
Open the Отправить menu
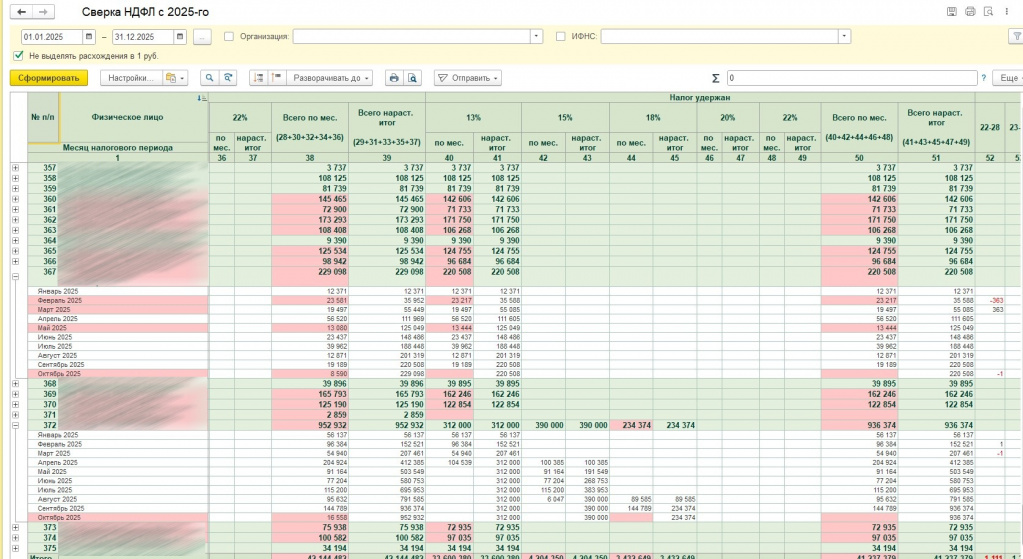[x=467, y=78]
